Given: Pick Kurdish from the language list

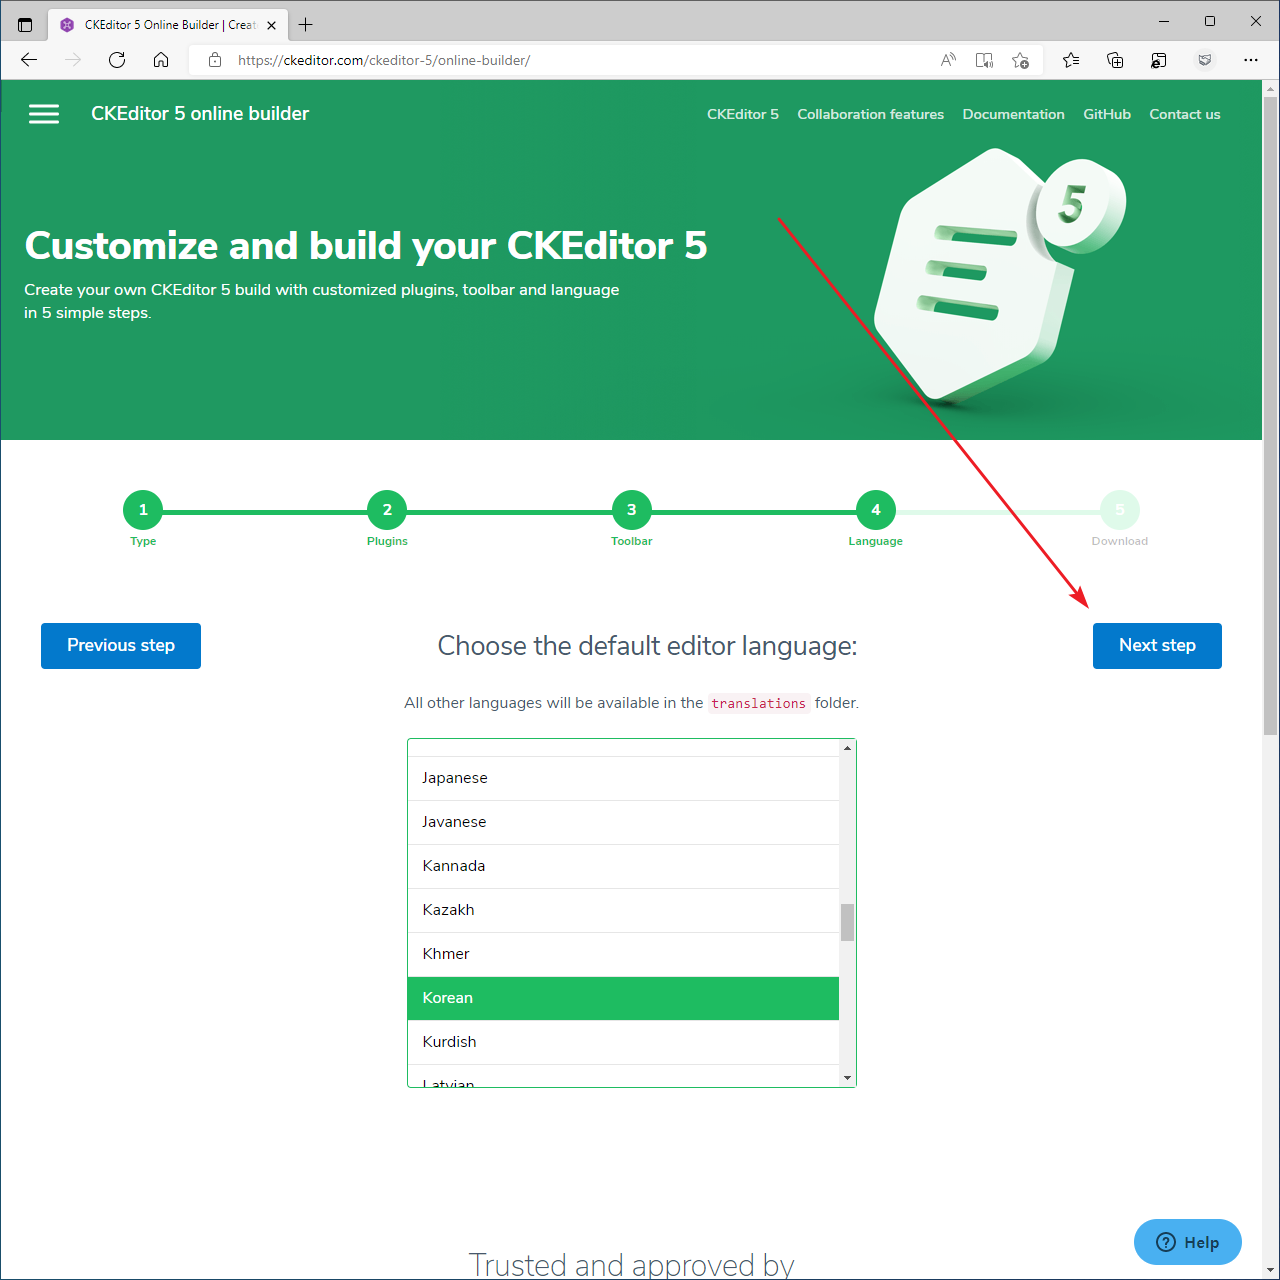Looking at the screenshot, I should point(623,1042).
